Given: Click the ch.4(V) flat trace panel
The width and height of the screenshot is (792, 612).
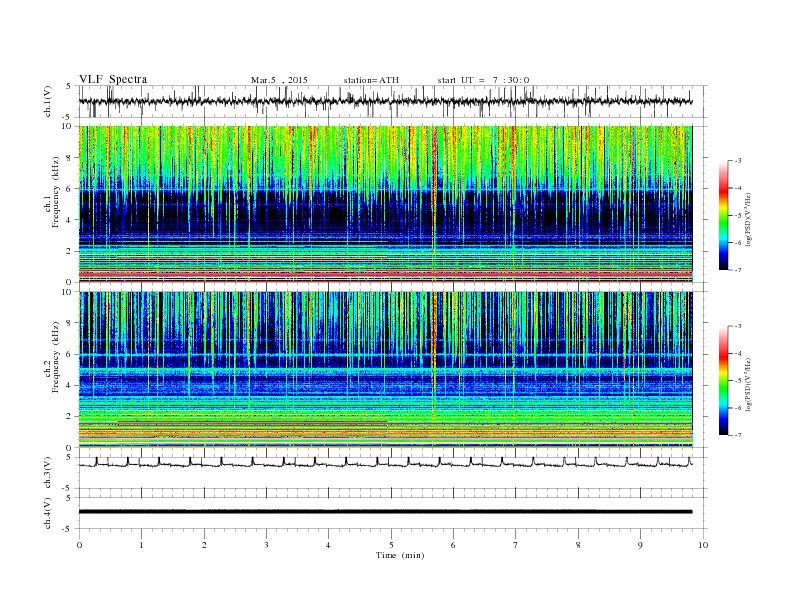Looking at the screenshot, I should click(393, 513).
